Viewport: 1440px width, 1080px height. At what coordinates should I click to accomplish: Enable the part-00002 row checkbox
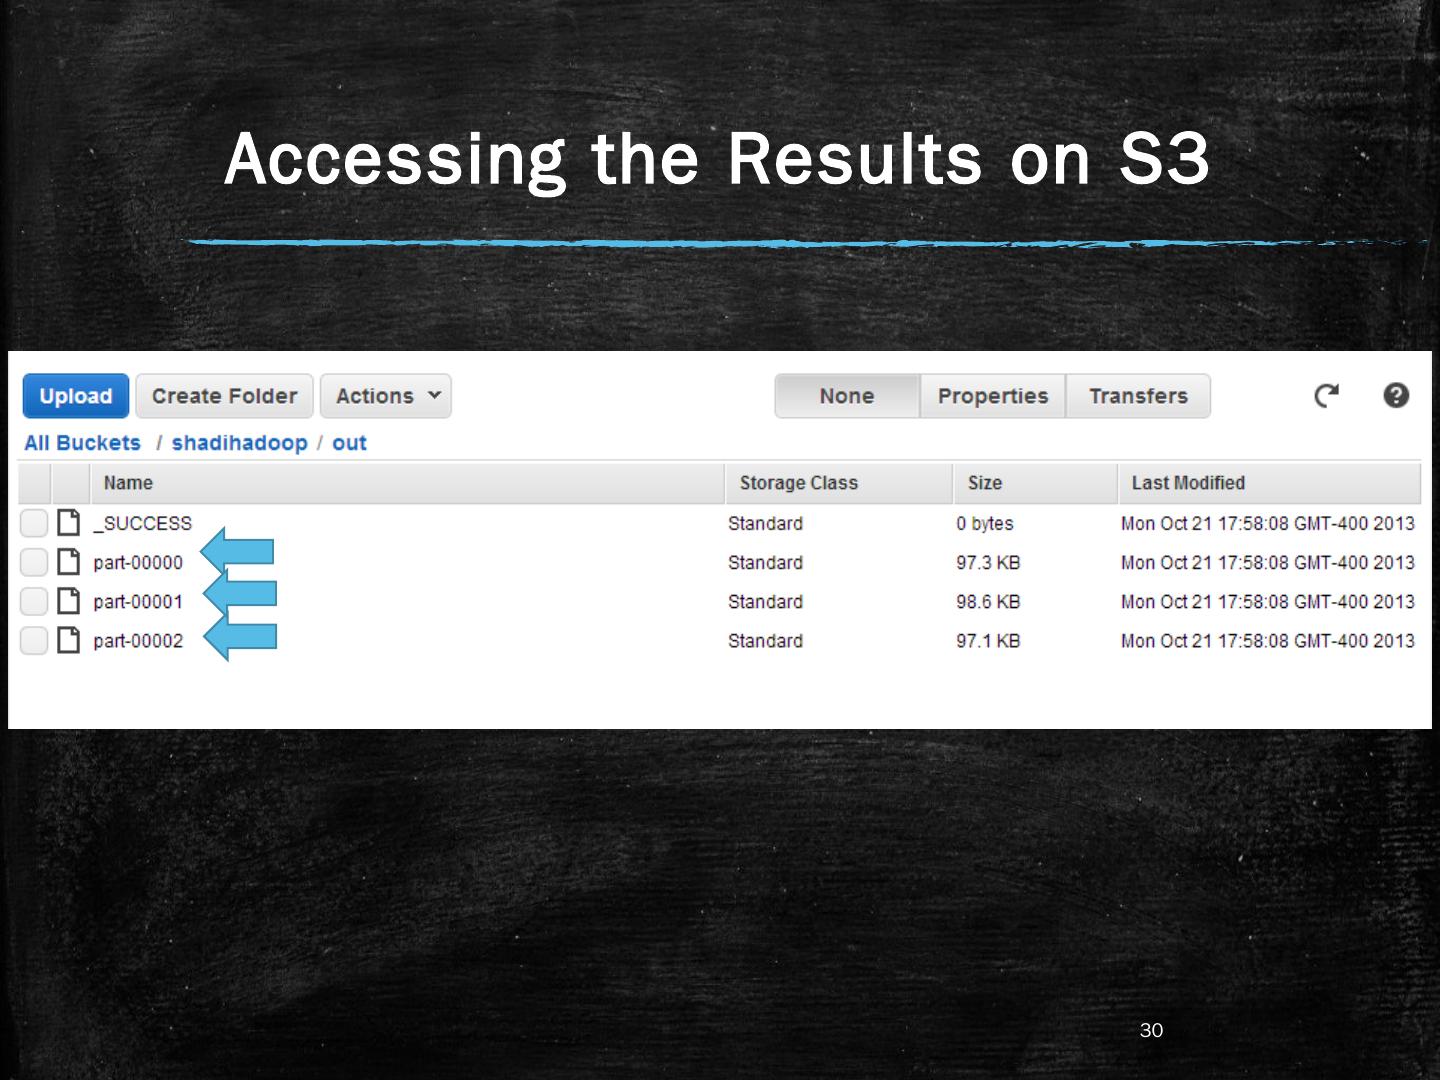coord(34,640)
